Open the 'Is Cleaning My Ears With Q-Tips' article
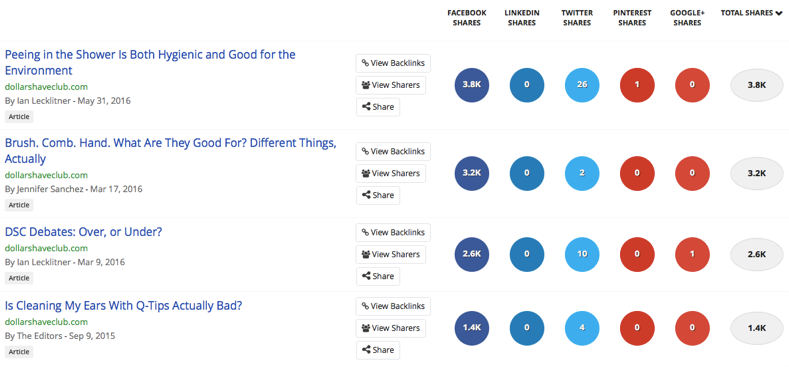This screenshot has width=789, height=367. [x=123, y=306]
